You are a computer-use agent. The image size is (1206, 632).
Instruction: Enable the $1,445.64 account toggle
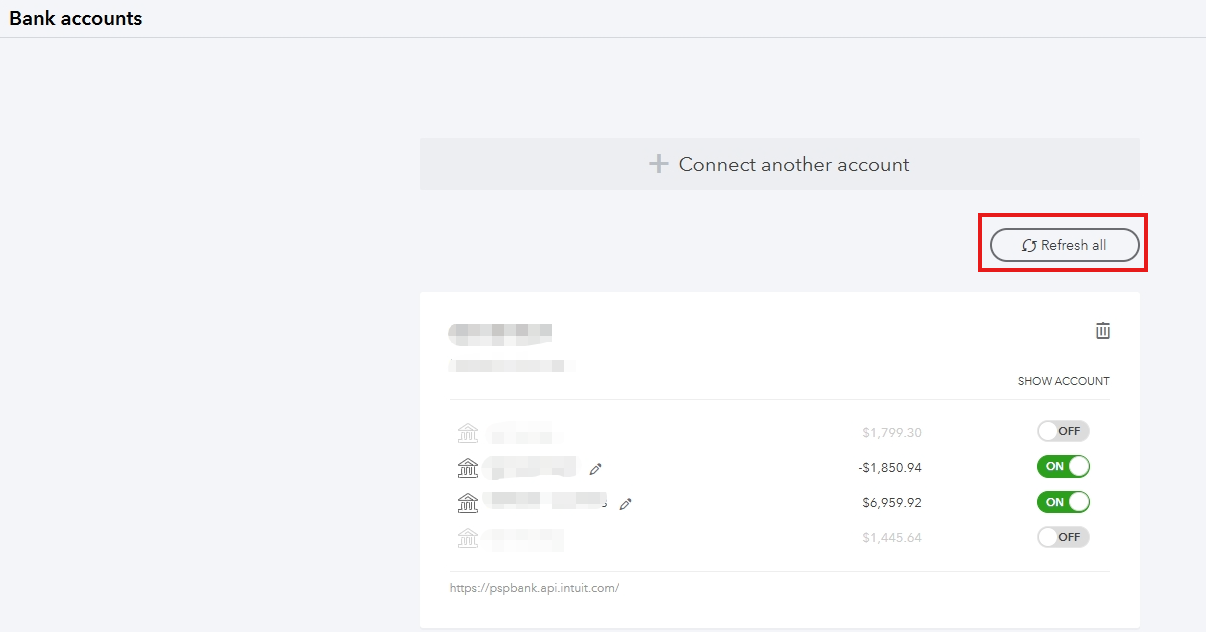click(1063, 536)
